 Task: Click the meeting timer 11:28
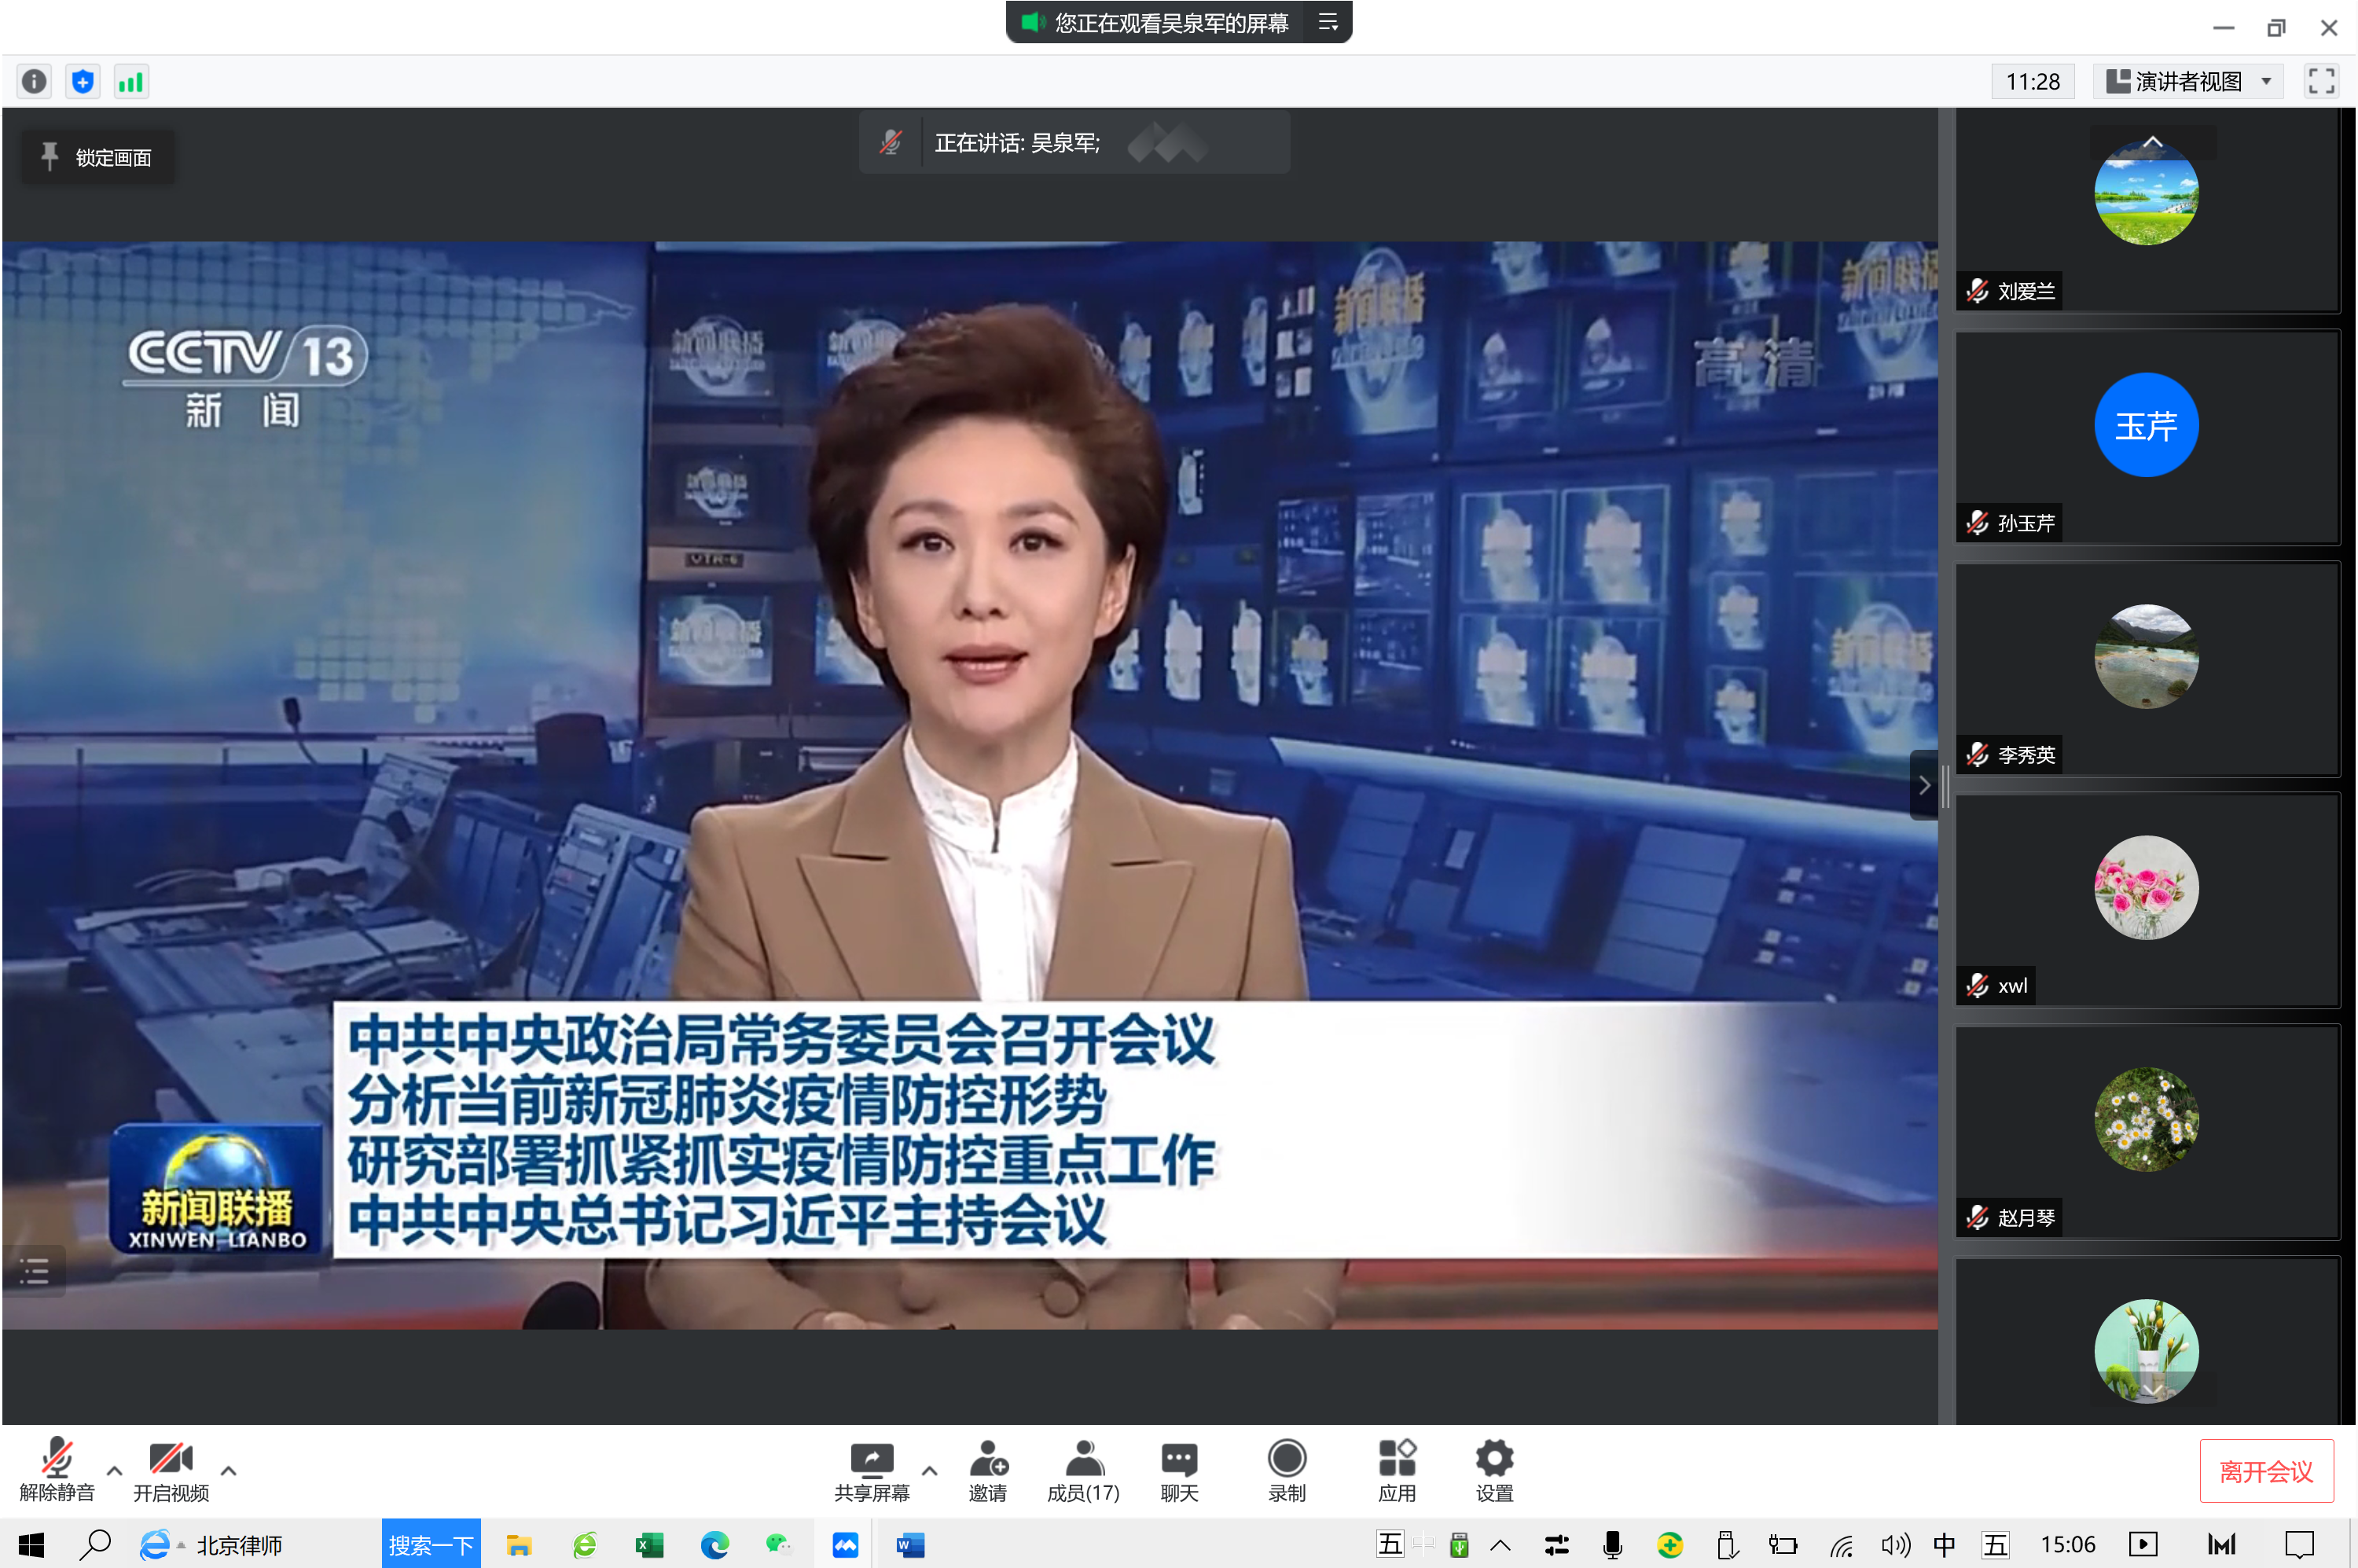tap(2032, 81)
